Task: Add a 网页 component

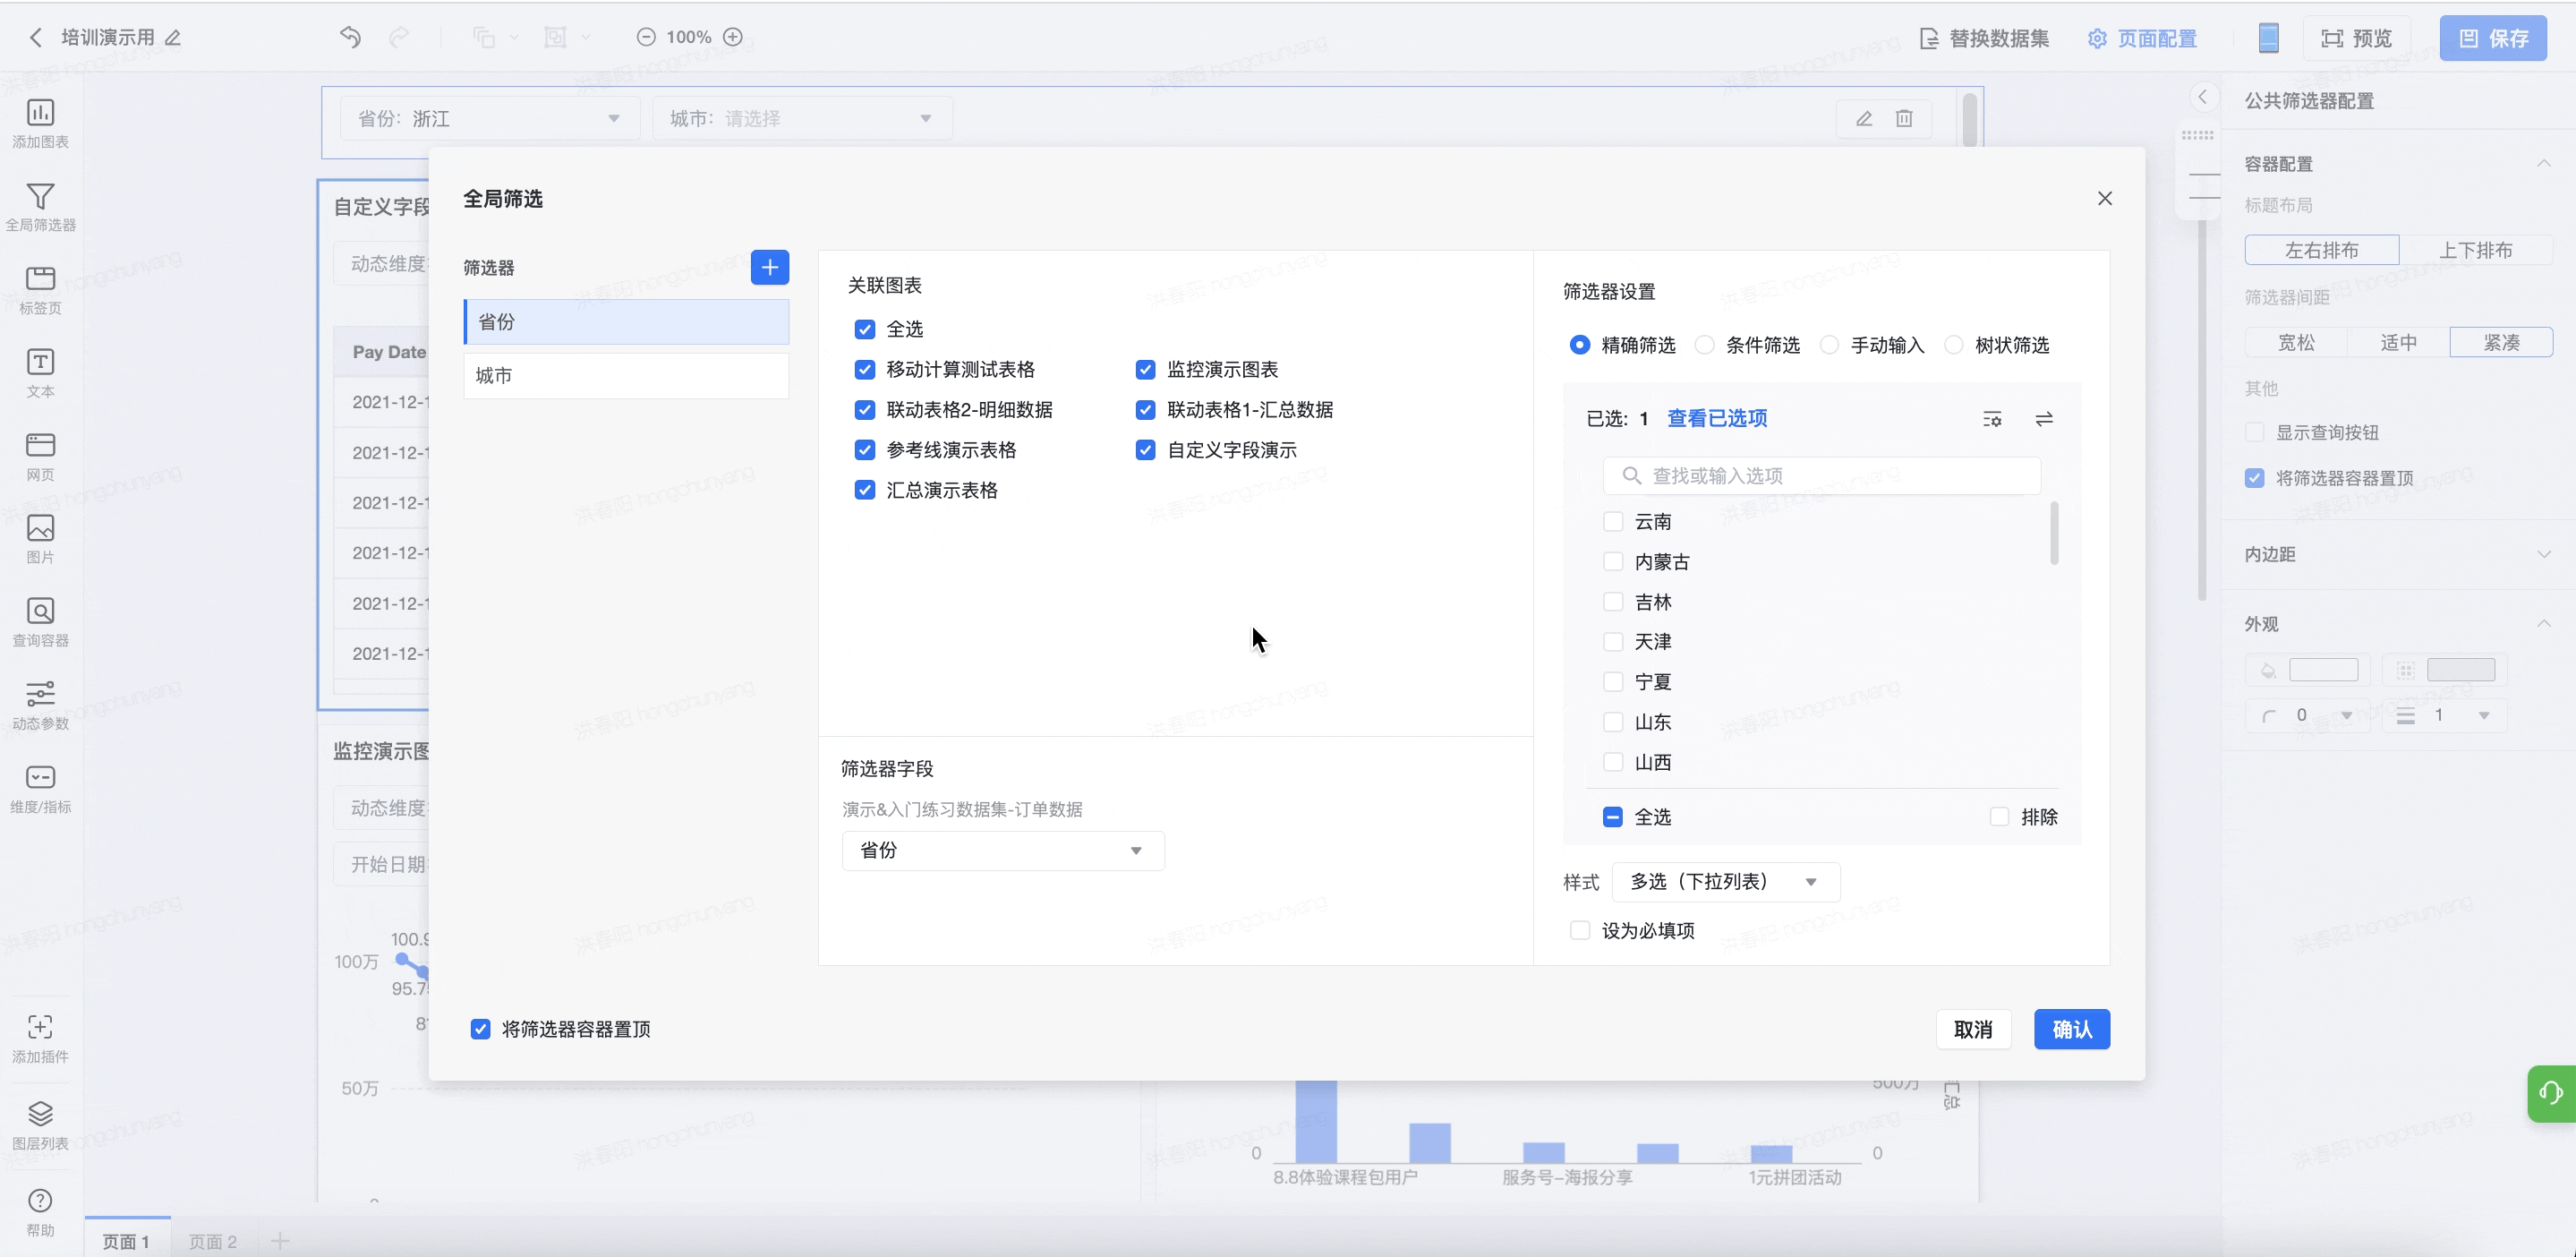Action: pos(40,456)
